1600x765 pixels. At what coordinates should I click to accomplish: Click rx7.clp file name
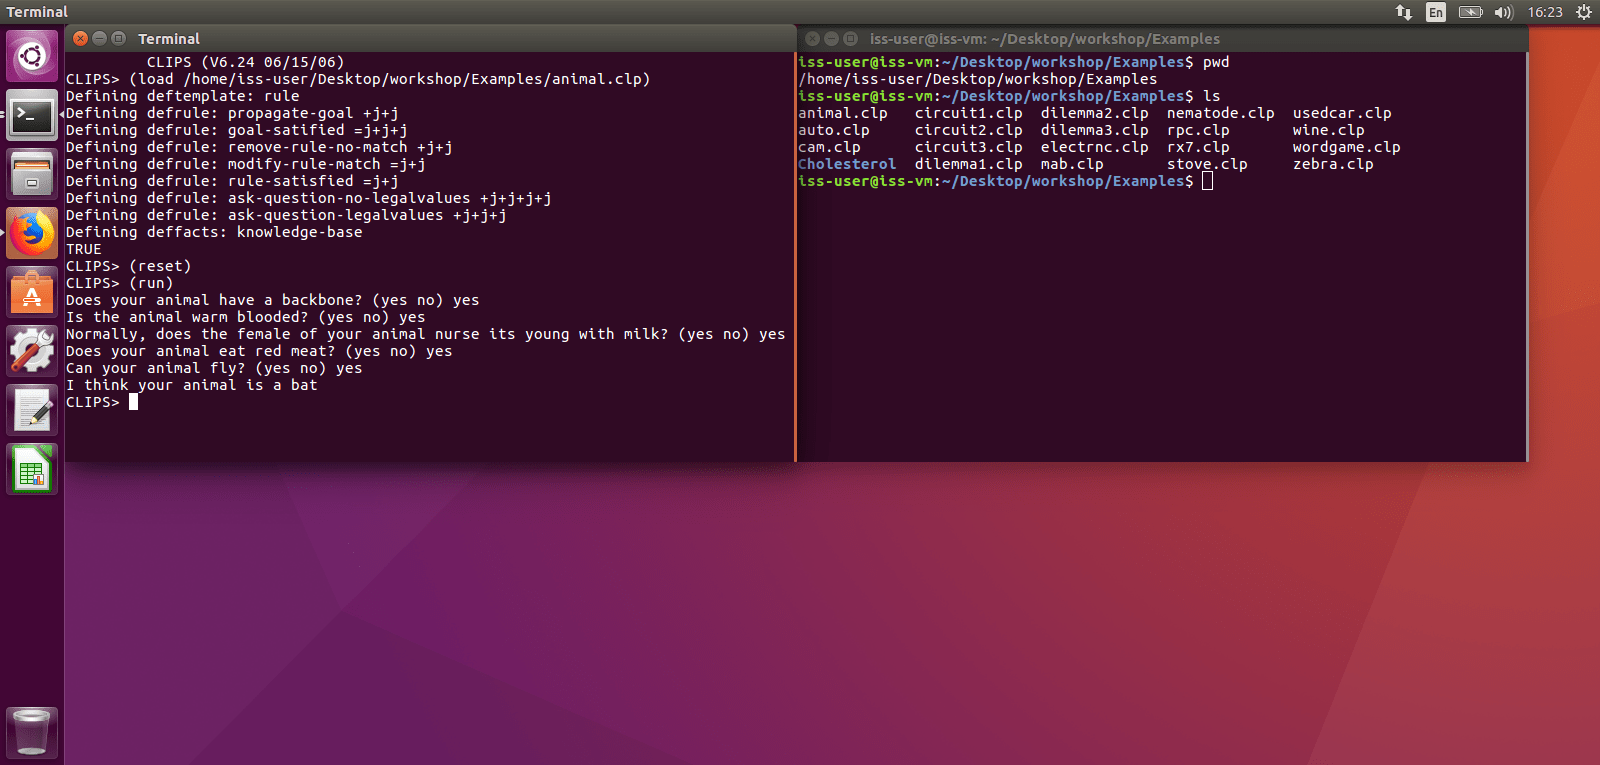[1198, 147]
